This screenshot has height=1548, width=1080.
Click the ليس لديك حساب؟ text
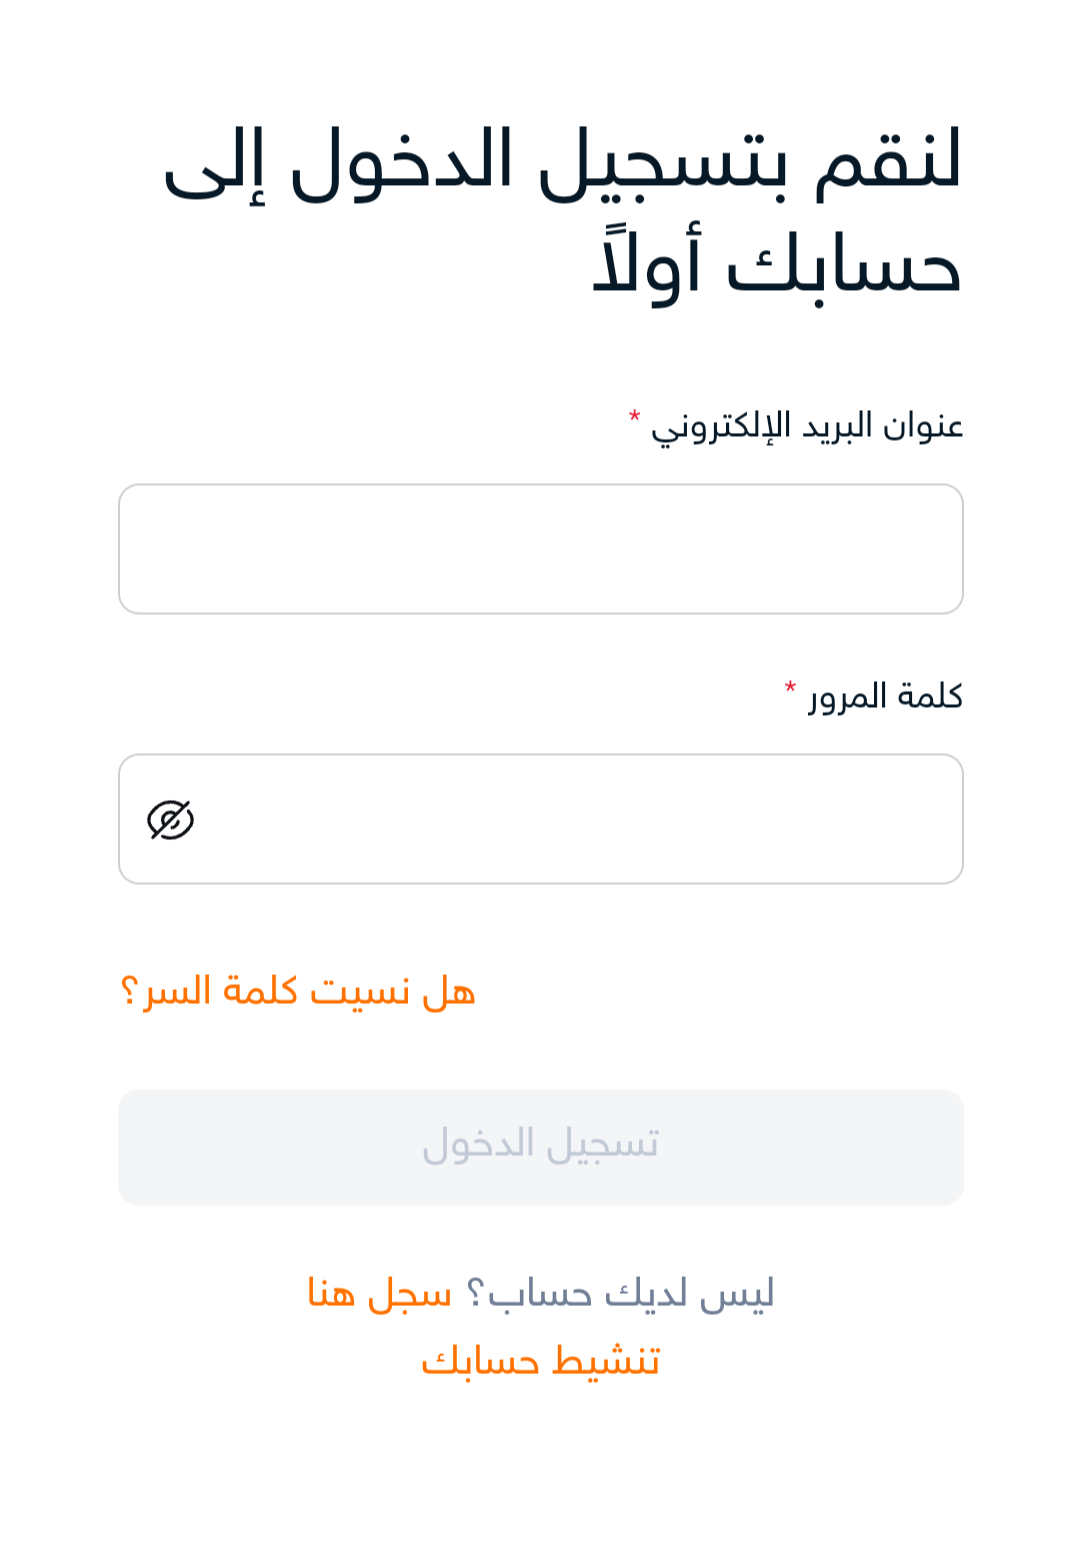click(x=620, y=1293)
